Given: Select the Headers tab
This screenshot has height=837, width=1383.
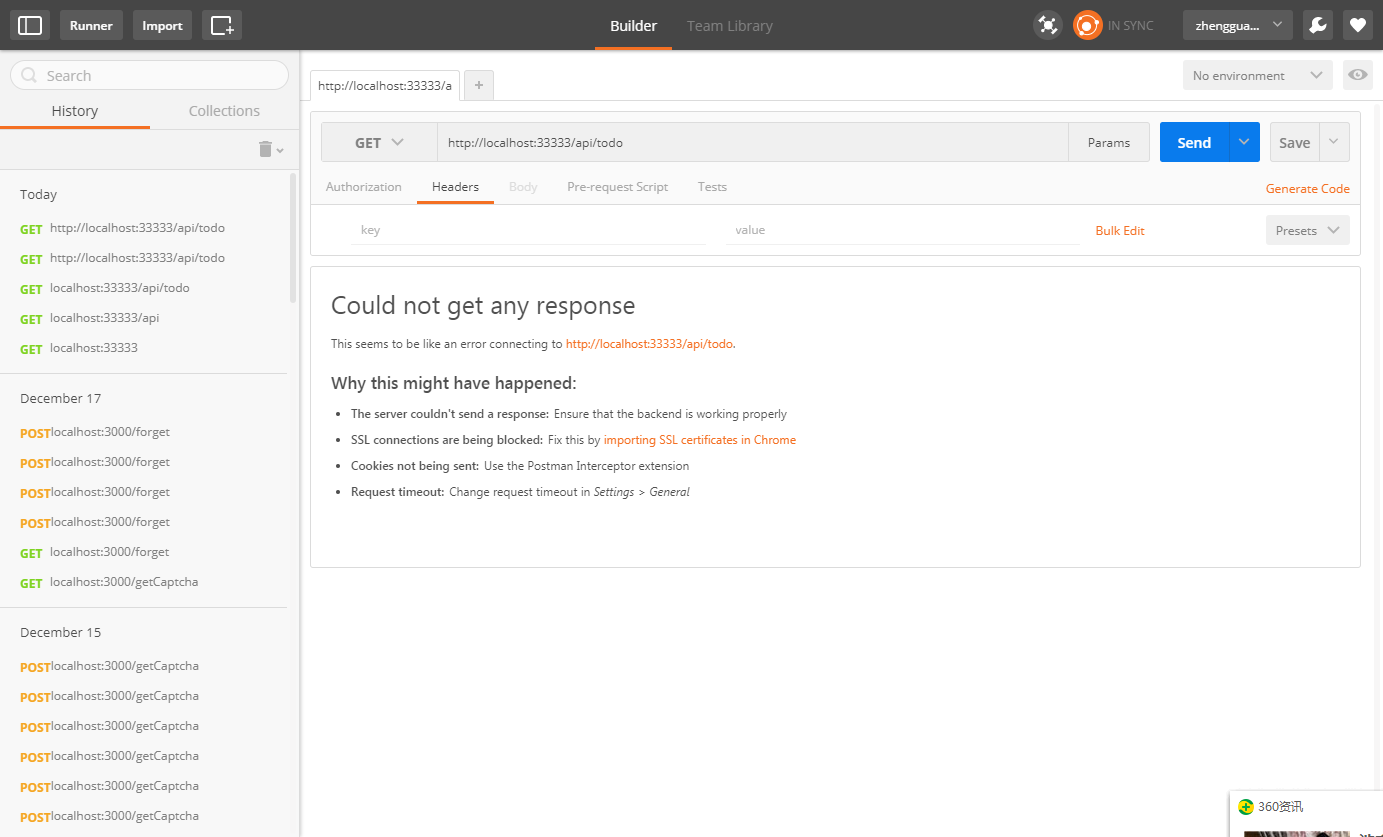Looking at the screenshot, I should (x=455, y=187).
